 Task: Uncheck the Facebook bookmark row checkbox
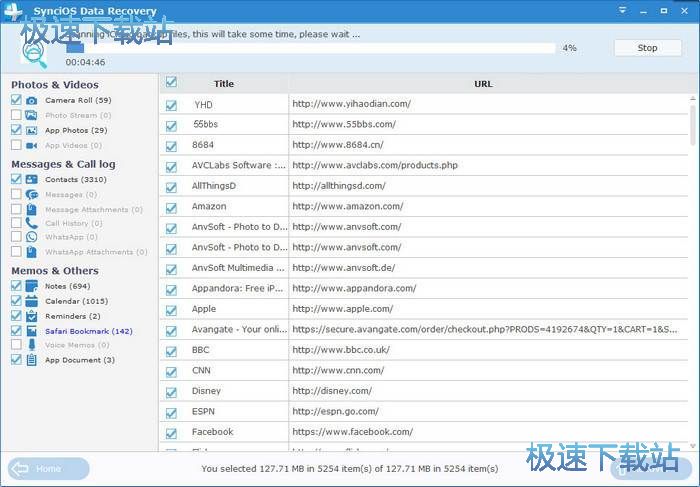(x=171, y=433)
